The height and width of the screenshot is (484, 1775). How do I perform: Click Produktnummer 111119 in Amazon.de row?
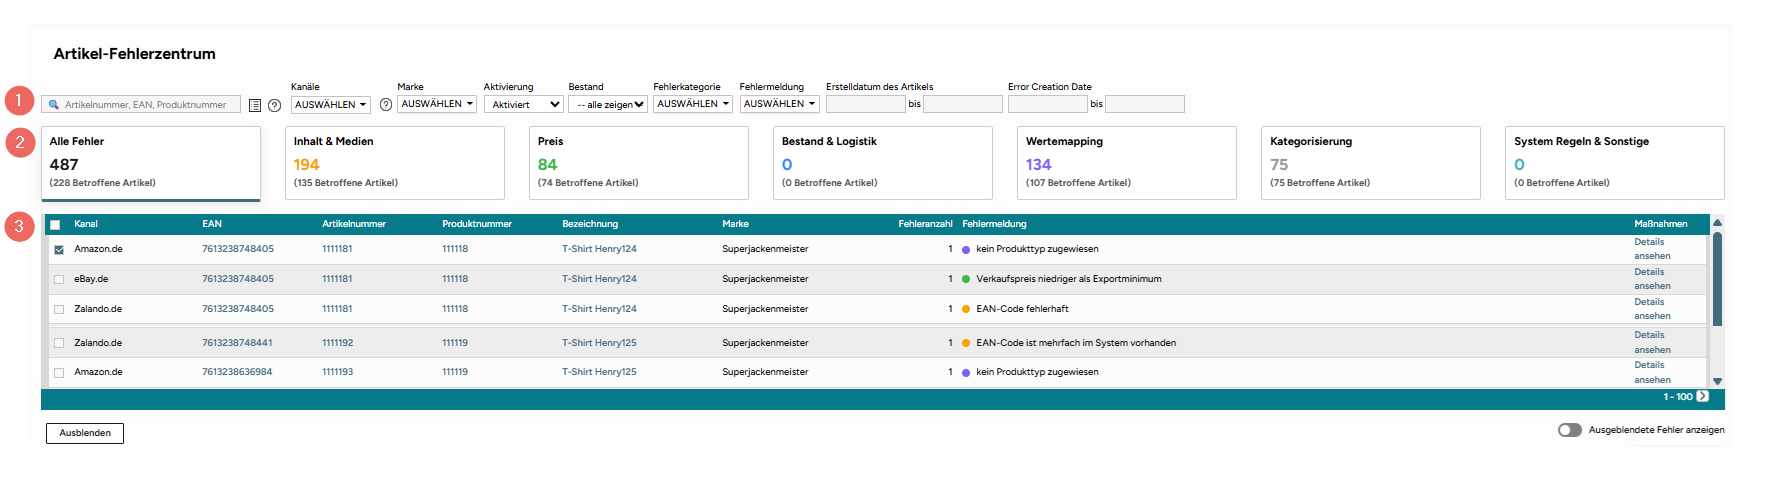(455, 372)
